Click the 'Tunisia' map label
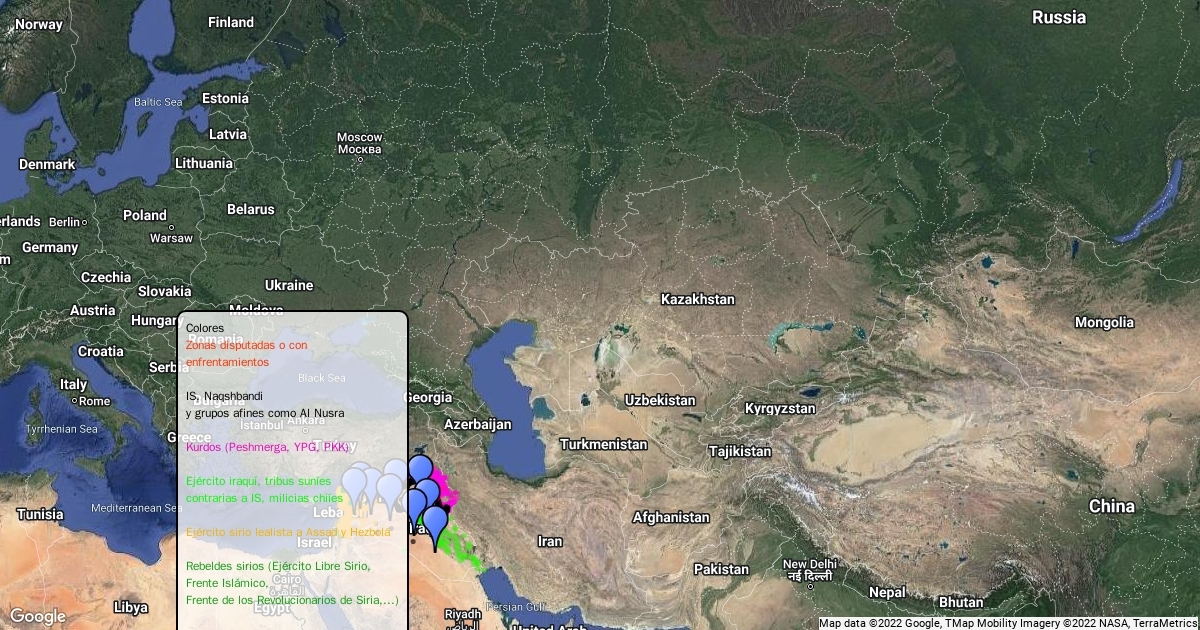Image resolution: width=1200 pixels, height=630 pixels. click(41, 514)
